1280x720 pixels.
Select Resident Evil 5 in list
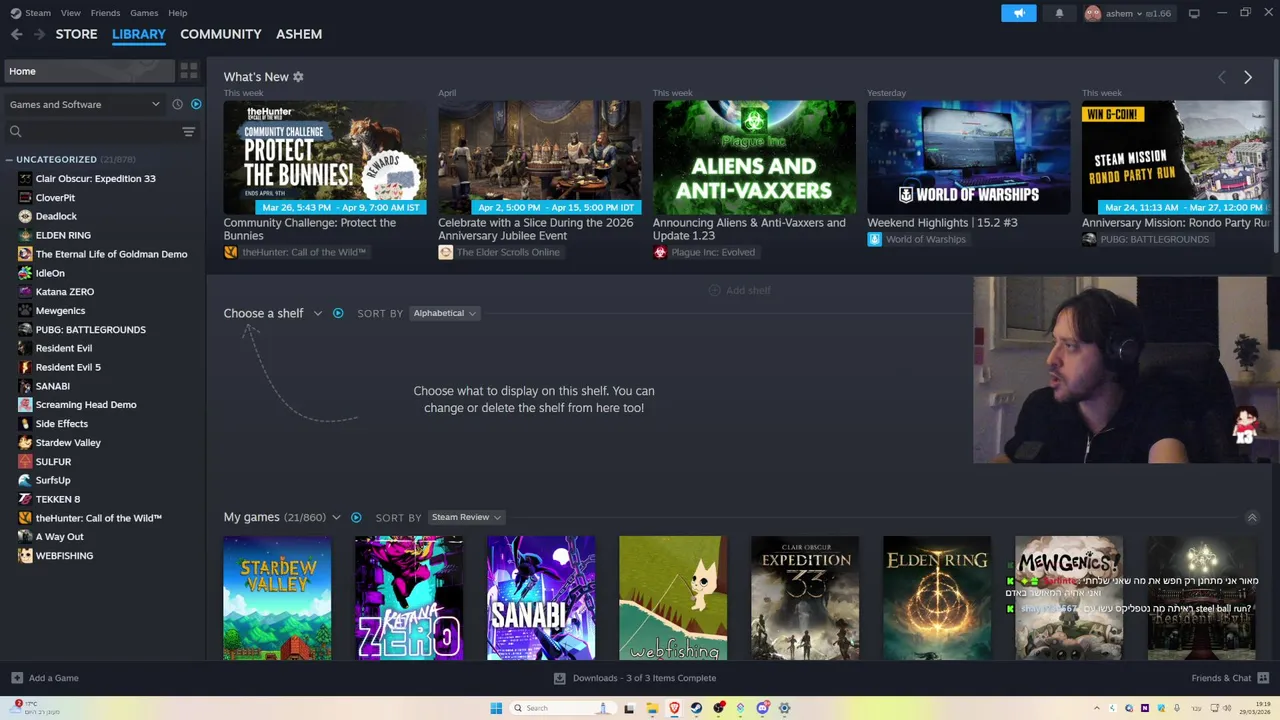point(68,367)
